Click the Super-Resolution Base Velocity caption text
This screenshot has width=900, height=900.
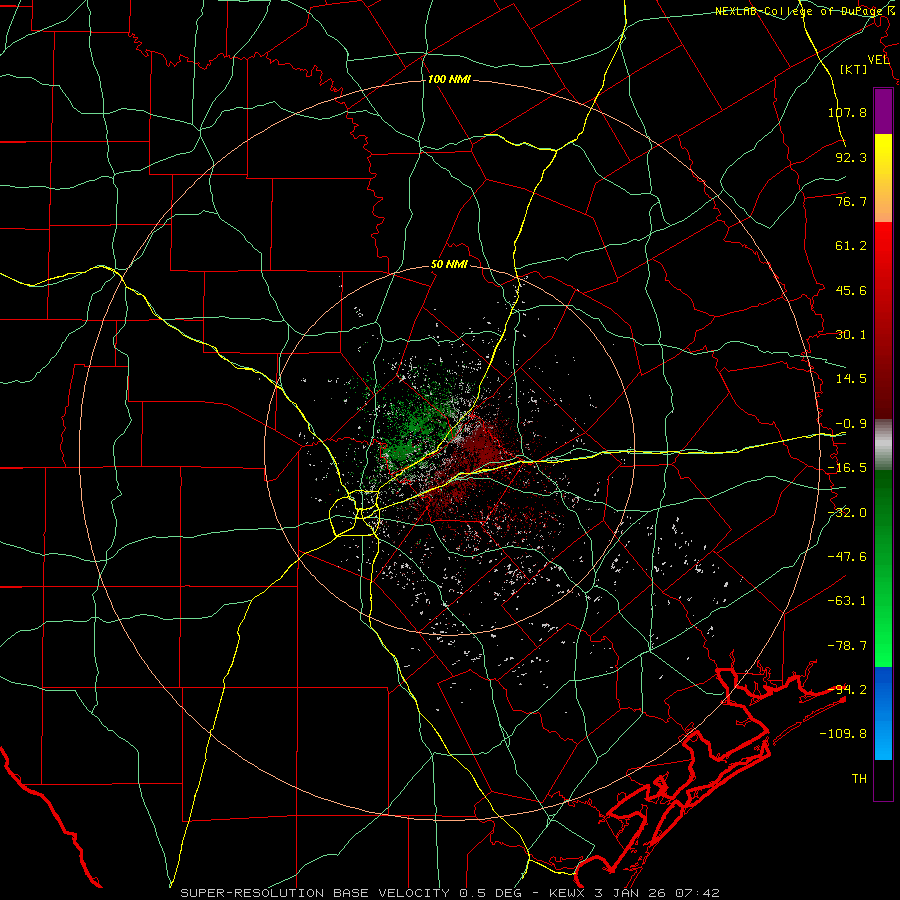tap(449, 893)
